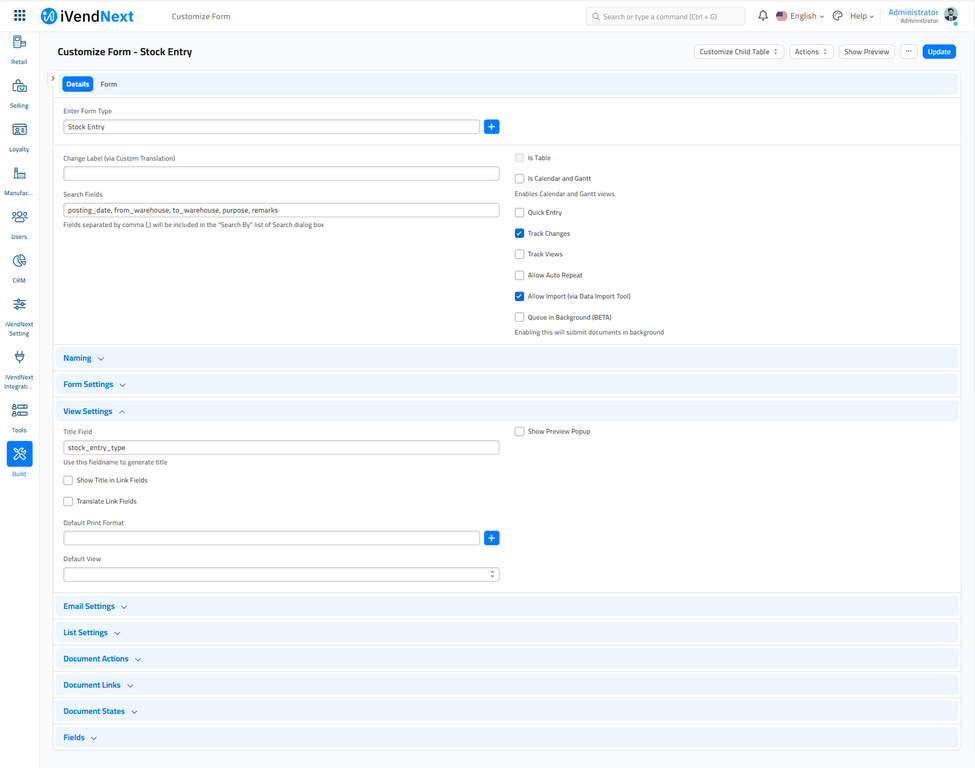Switch to the Form tab
975x768 pixels.
tap(109, 84)
